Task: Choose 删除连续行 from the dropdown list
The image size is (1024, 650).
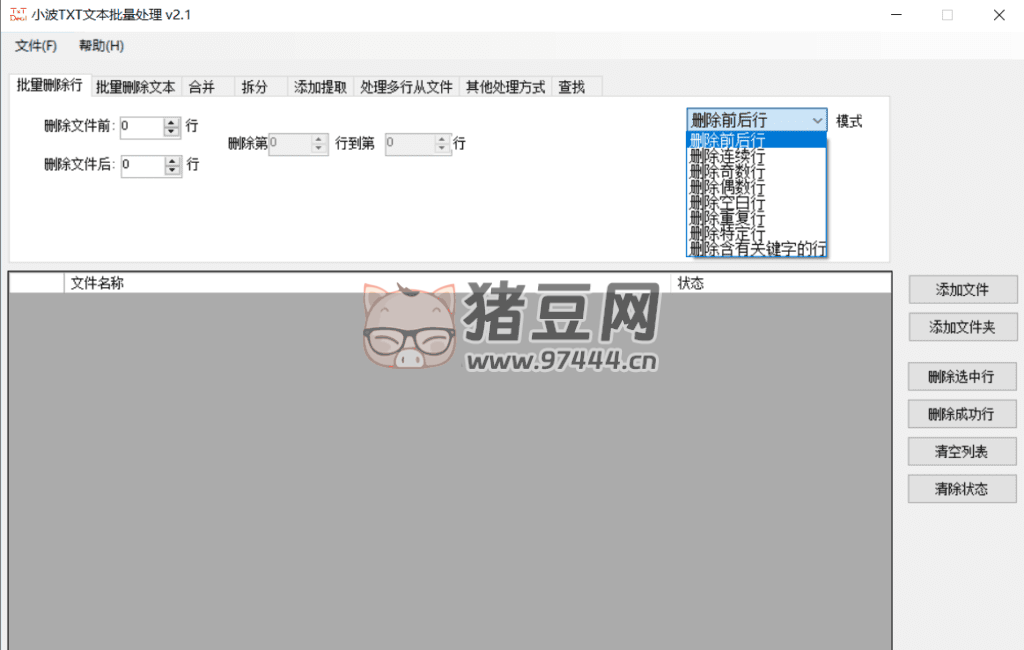Action: (x=728, y=156)
